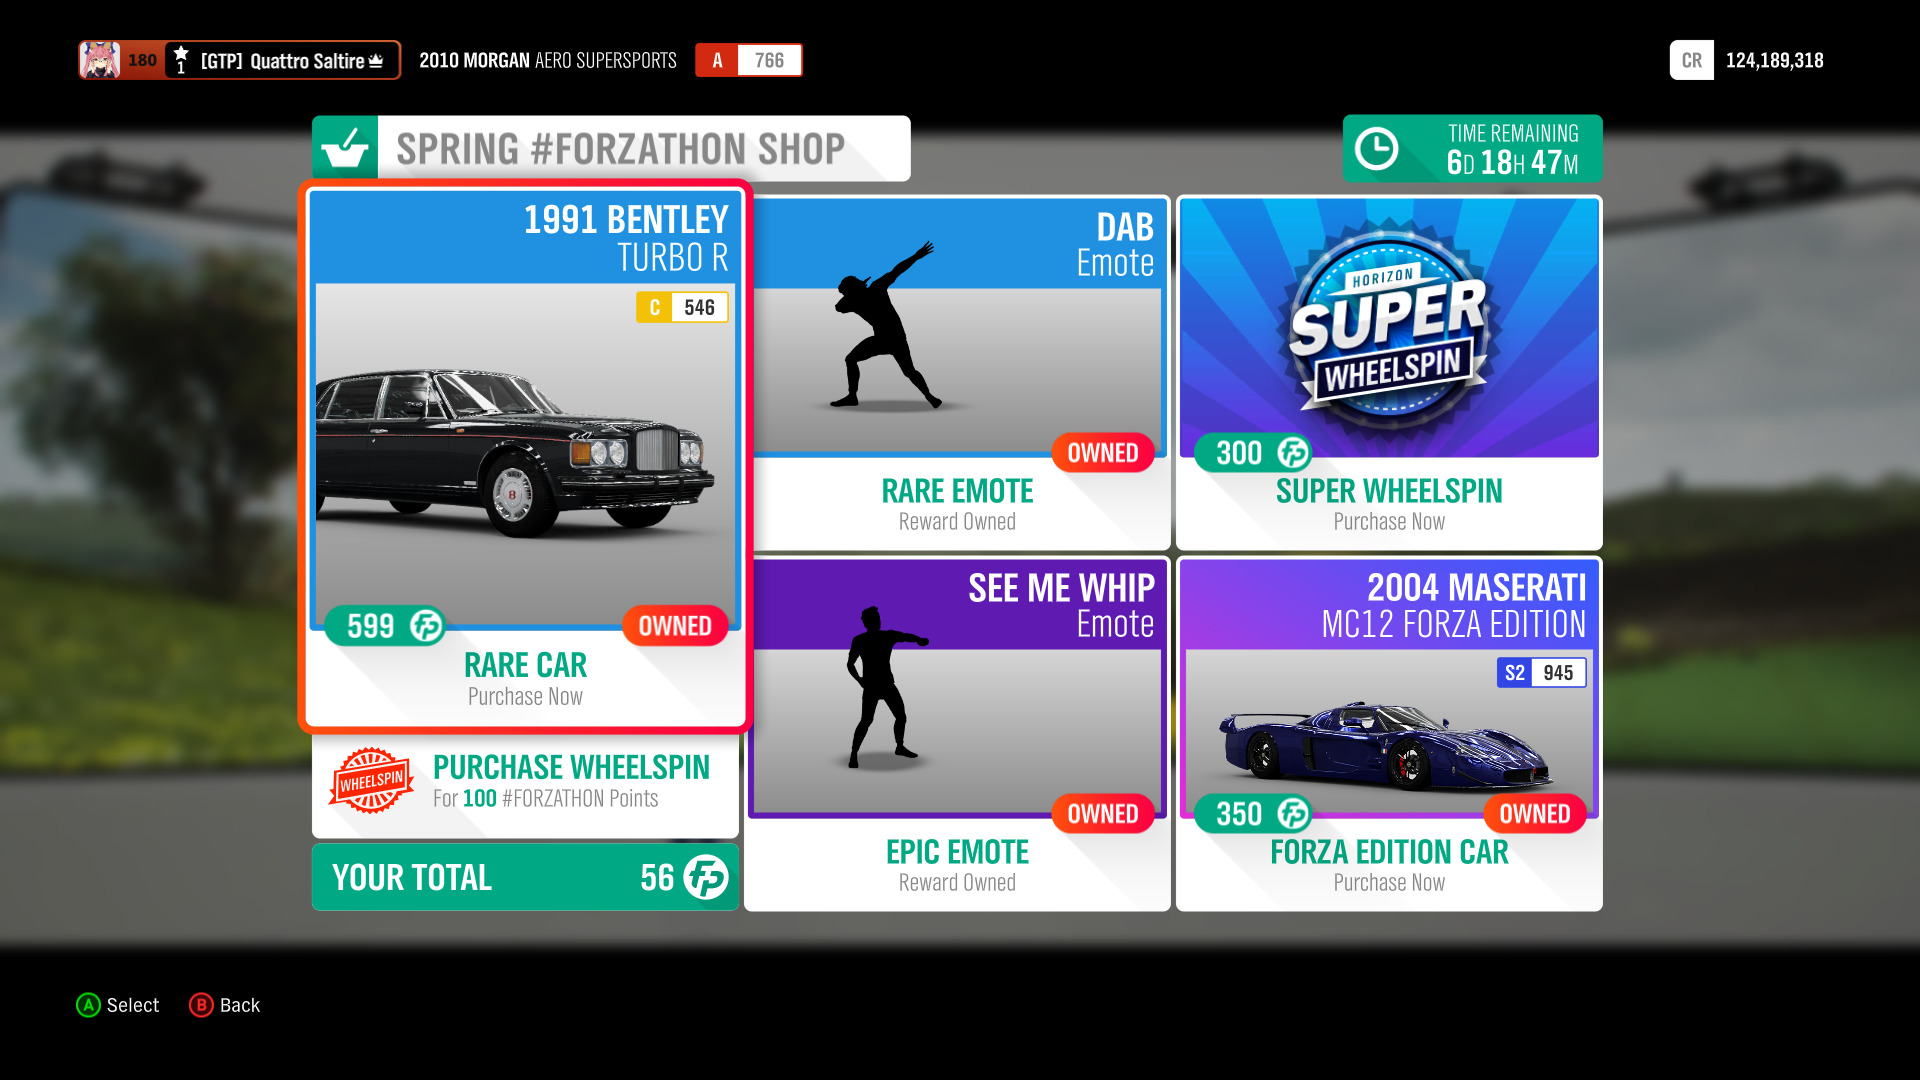Click the red Wheelspin stamp icon
1920x1080 pixels.
371,780
